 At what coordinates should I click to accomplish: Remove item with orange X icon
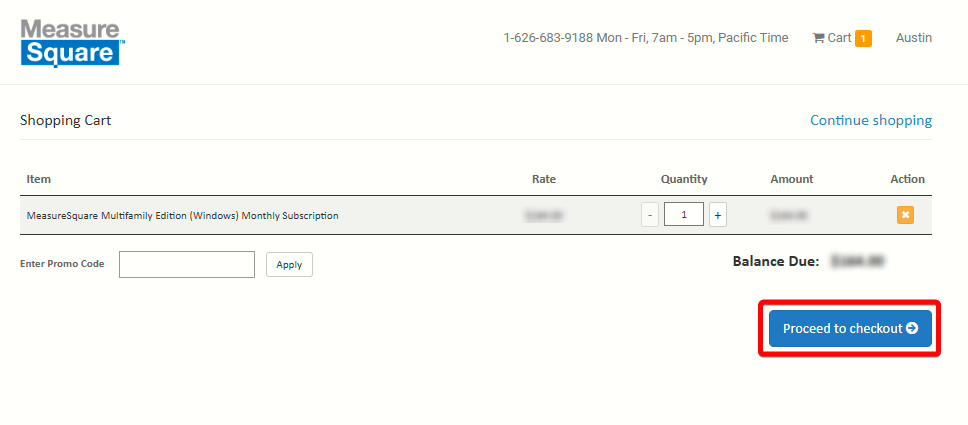click(x=905, y=215)
